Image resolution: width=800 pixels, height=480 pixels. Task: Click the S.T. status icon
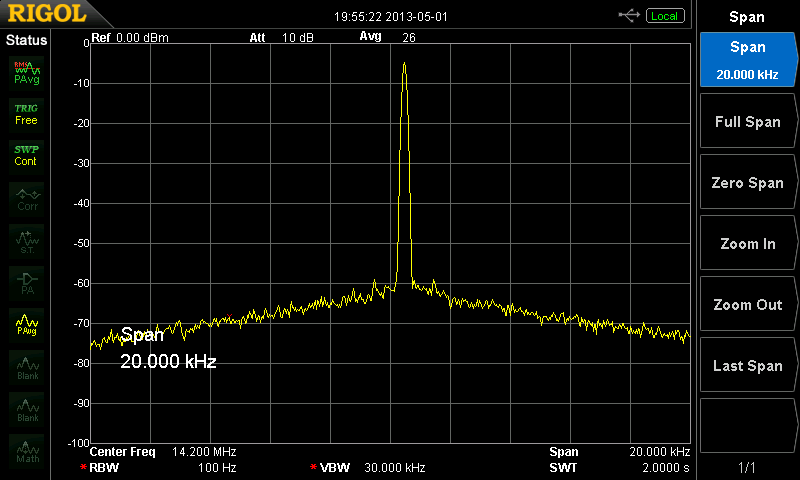point(26,241)
